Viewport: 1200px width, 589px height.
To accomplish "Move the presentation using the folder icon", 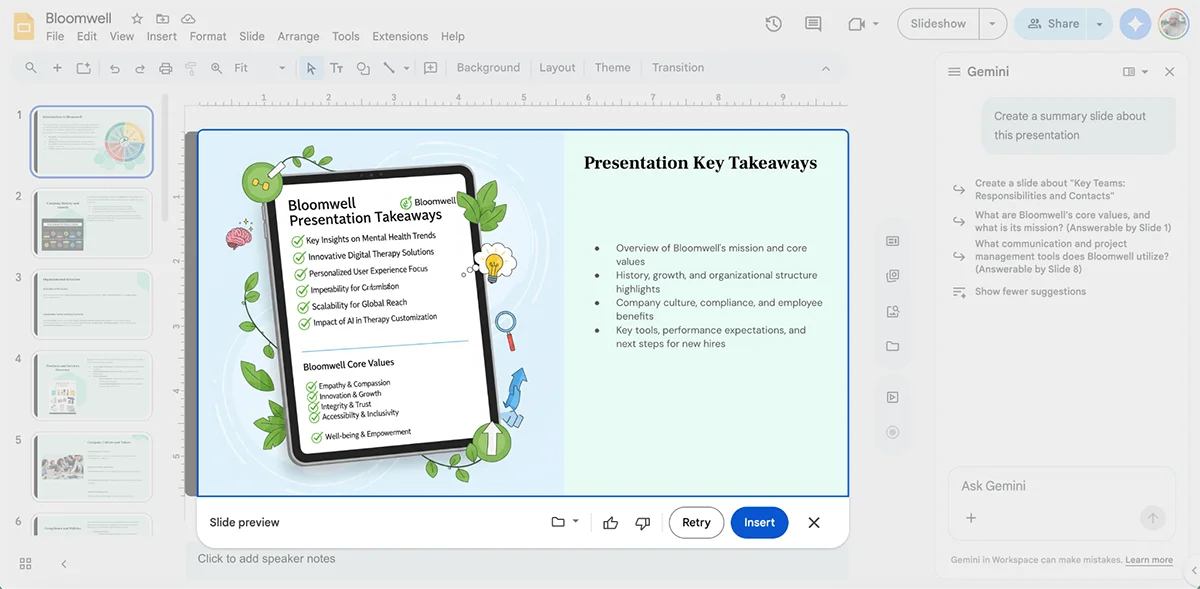I will 162,19.
